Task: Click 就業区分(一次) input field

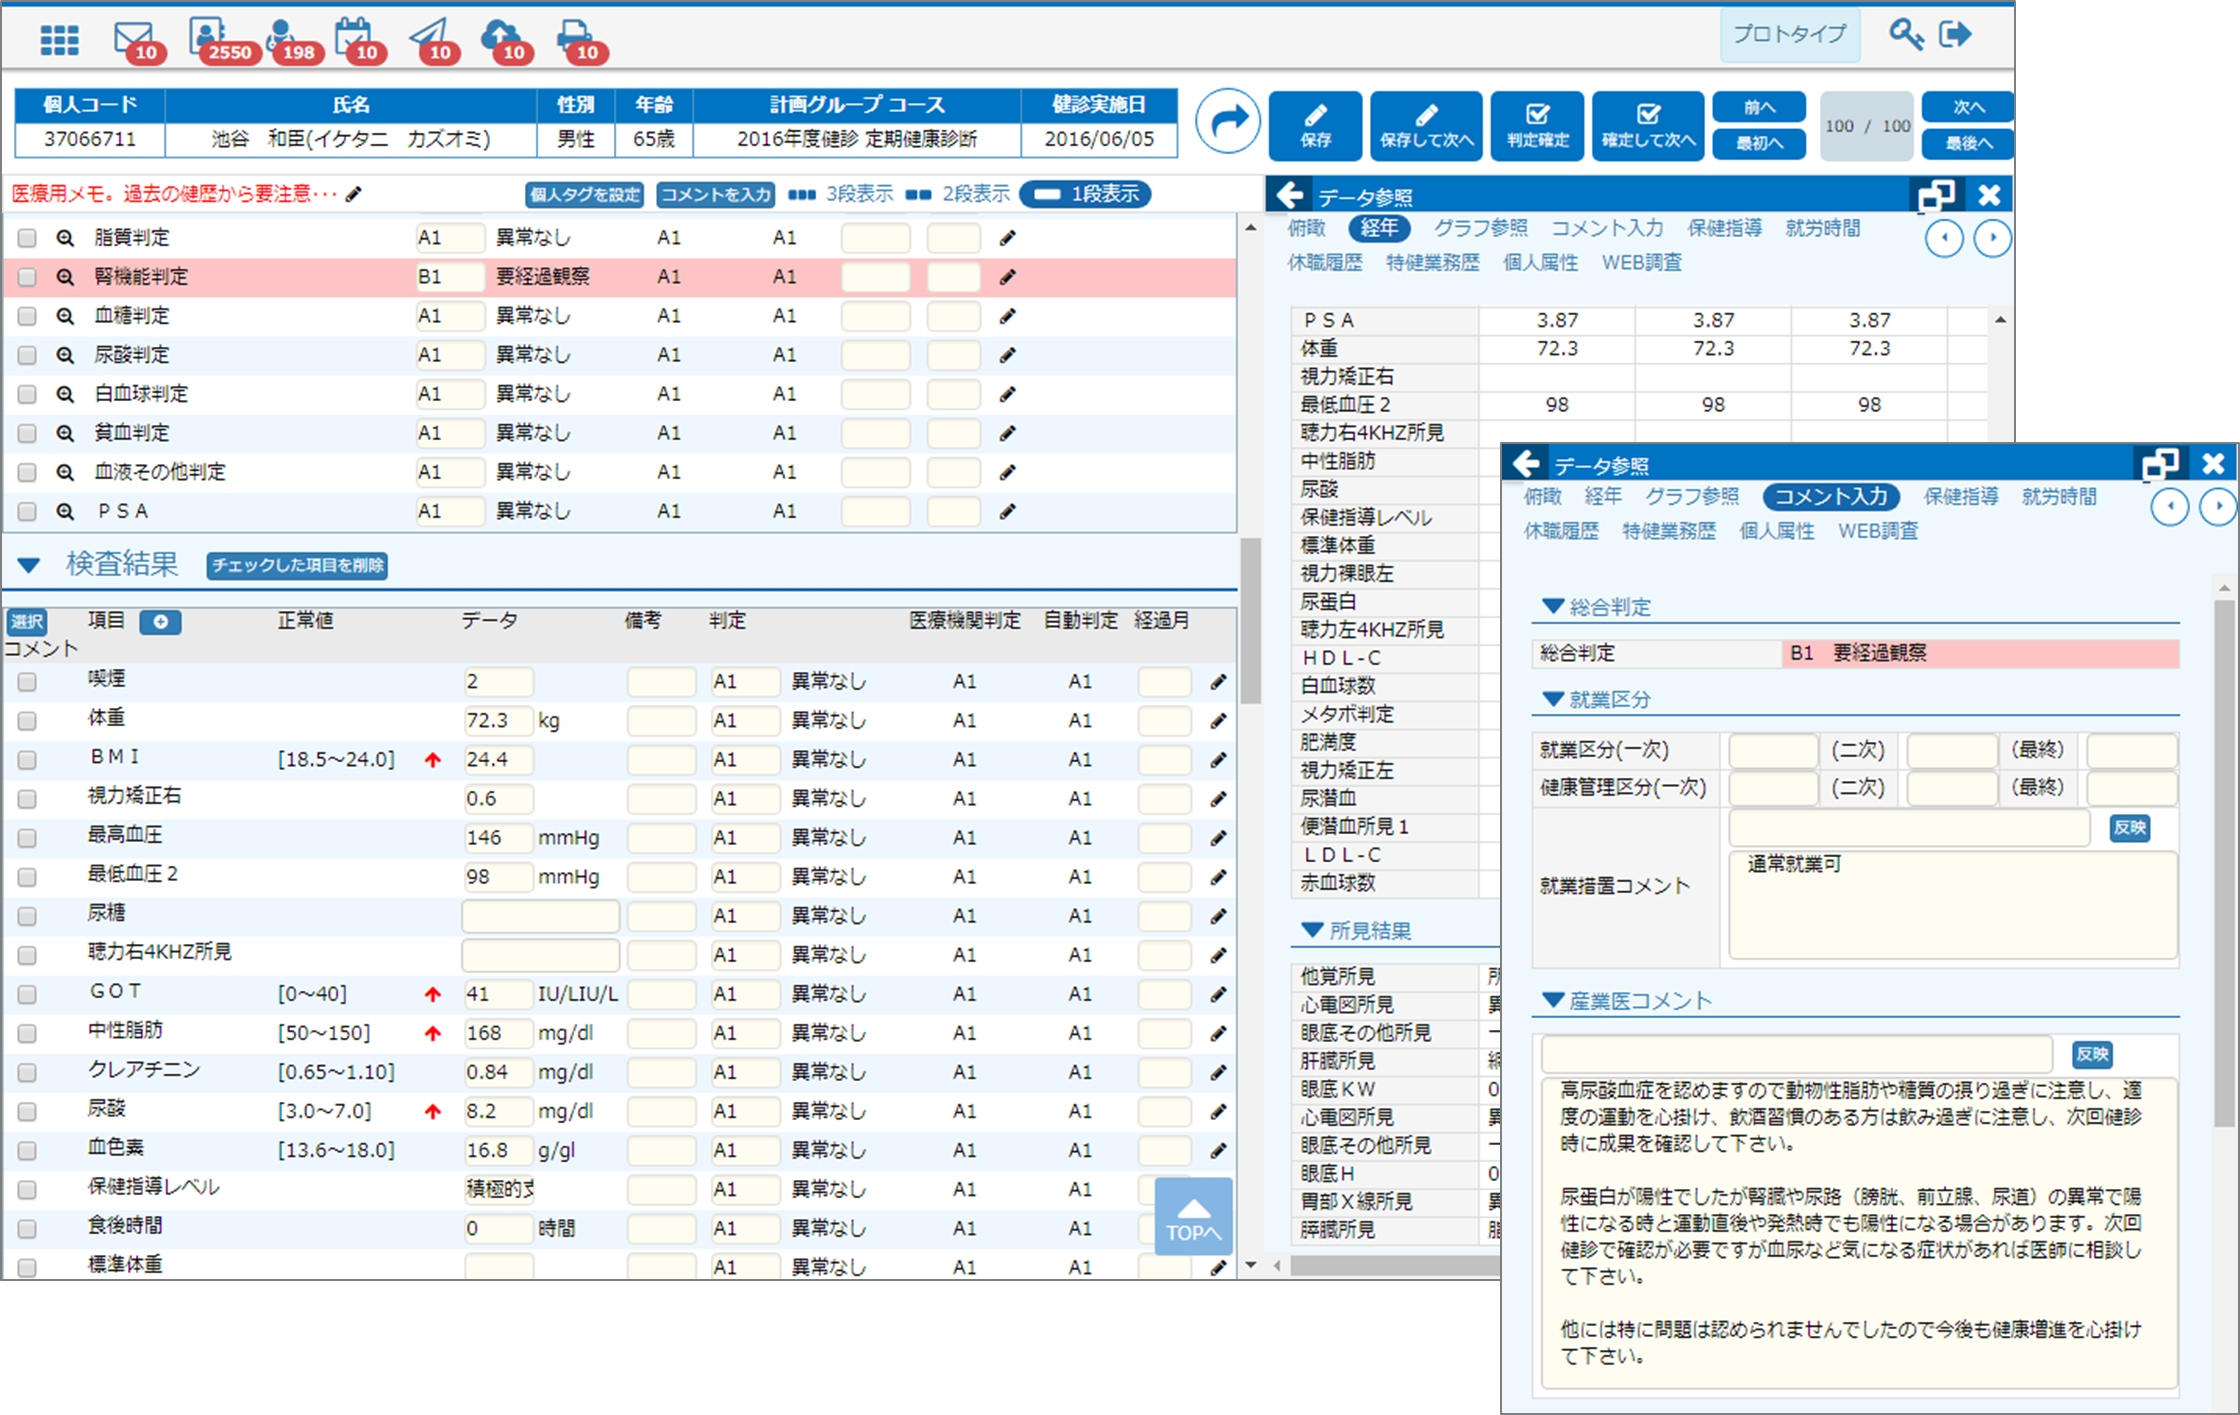Action: pyautogui.click(x=1773, y=750)
